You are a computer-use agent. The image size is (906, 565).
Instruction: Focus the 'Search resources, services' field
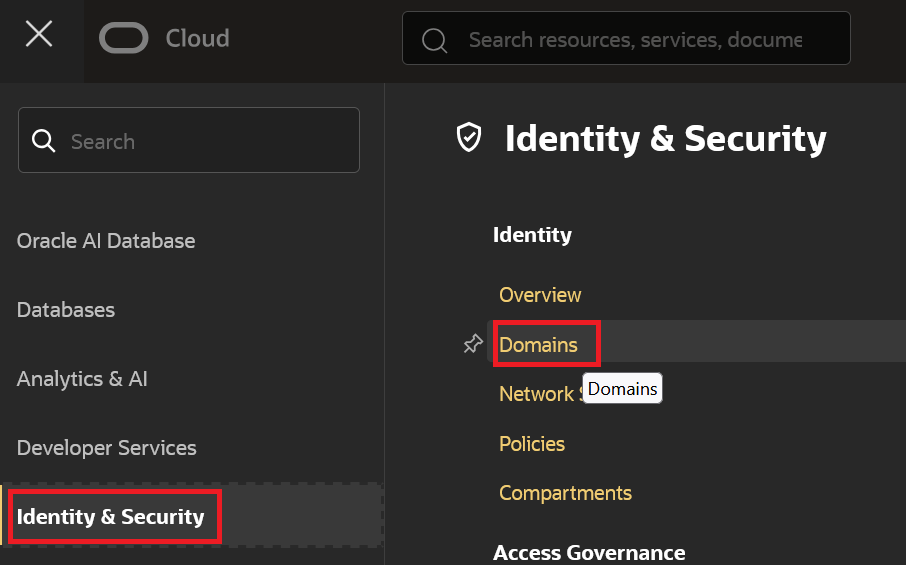click(635, 40)
